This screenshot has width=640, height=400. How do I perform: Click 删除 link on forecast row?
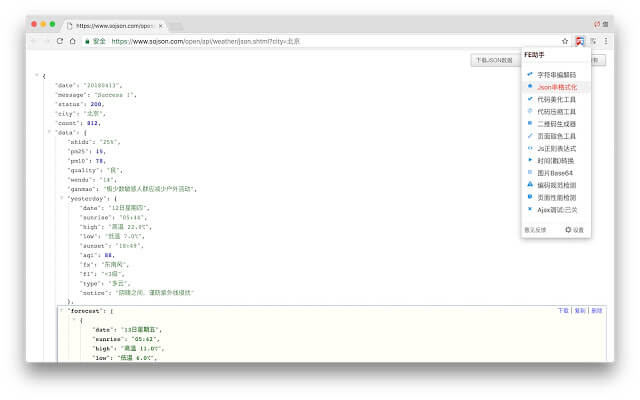(x=597, y=311)
